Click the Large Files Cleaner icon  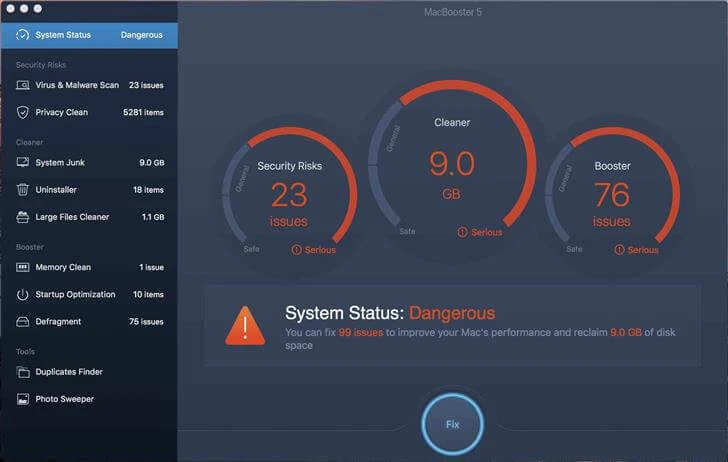pyautogui.click(x=23, y=216)
